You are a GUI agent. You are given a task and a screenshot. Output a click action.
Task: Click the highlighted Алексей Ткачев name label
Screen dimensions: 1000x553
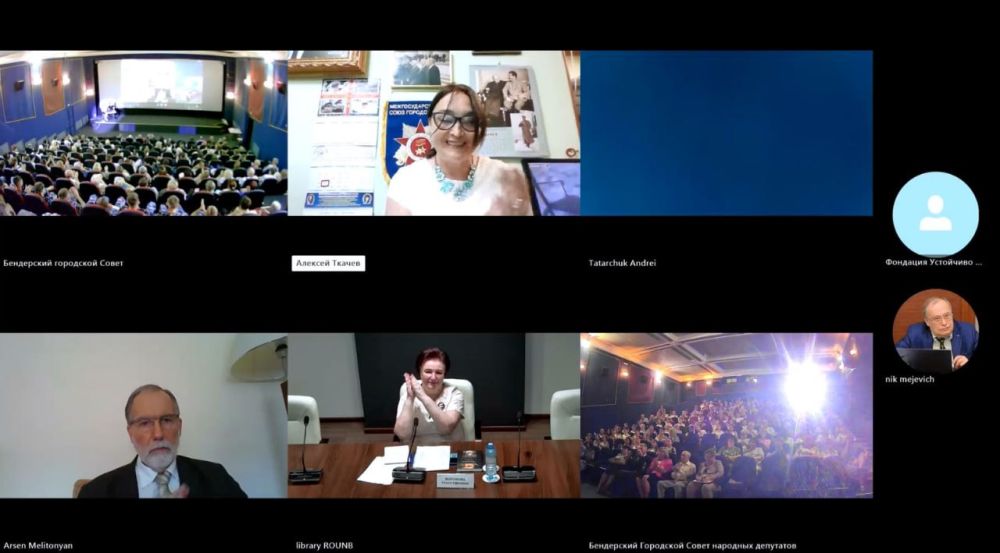[328, 263]
